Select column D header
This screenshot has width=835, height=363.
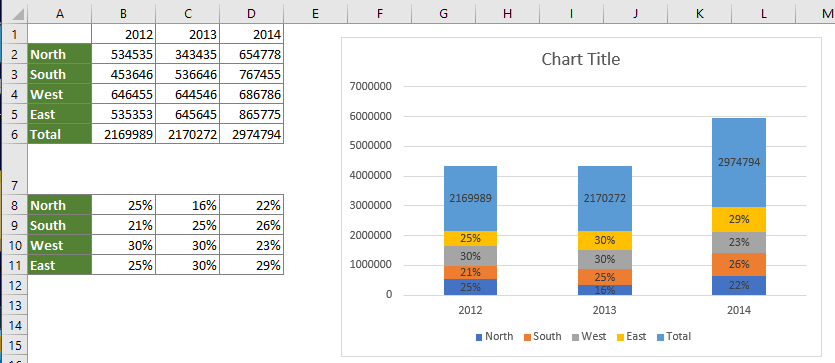pyautogui.click(x=251, y=14)
